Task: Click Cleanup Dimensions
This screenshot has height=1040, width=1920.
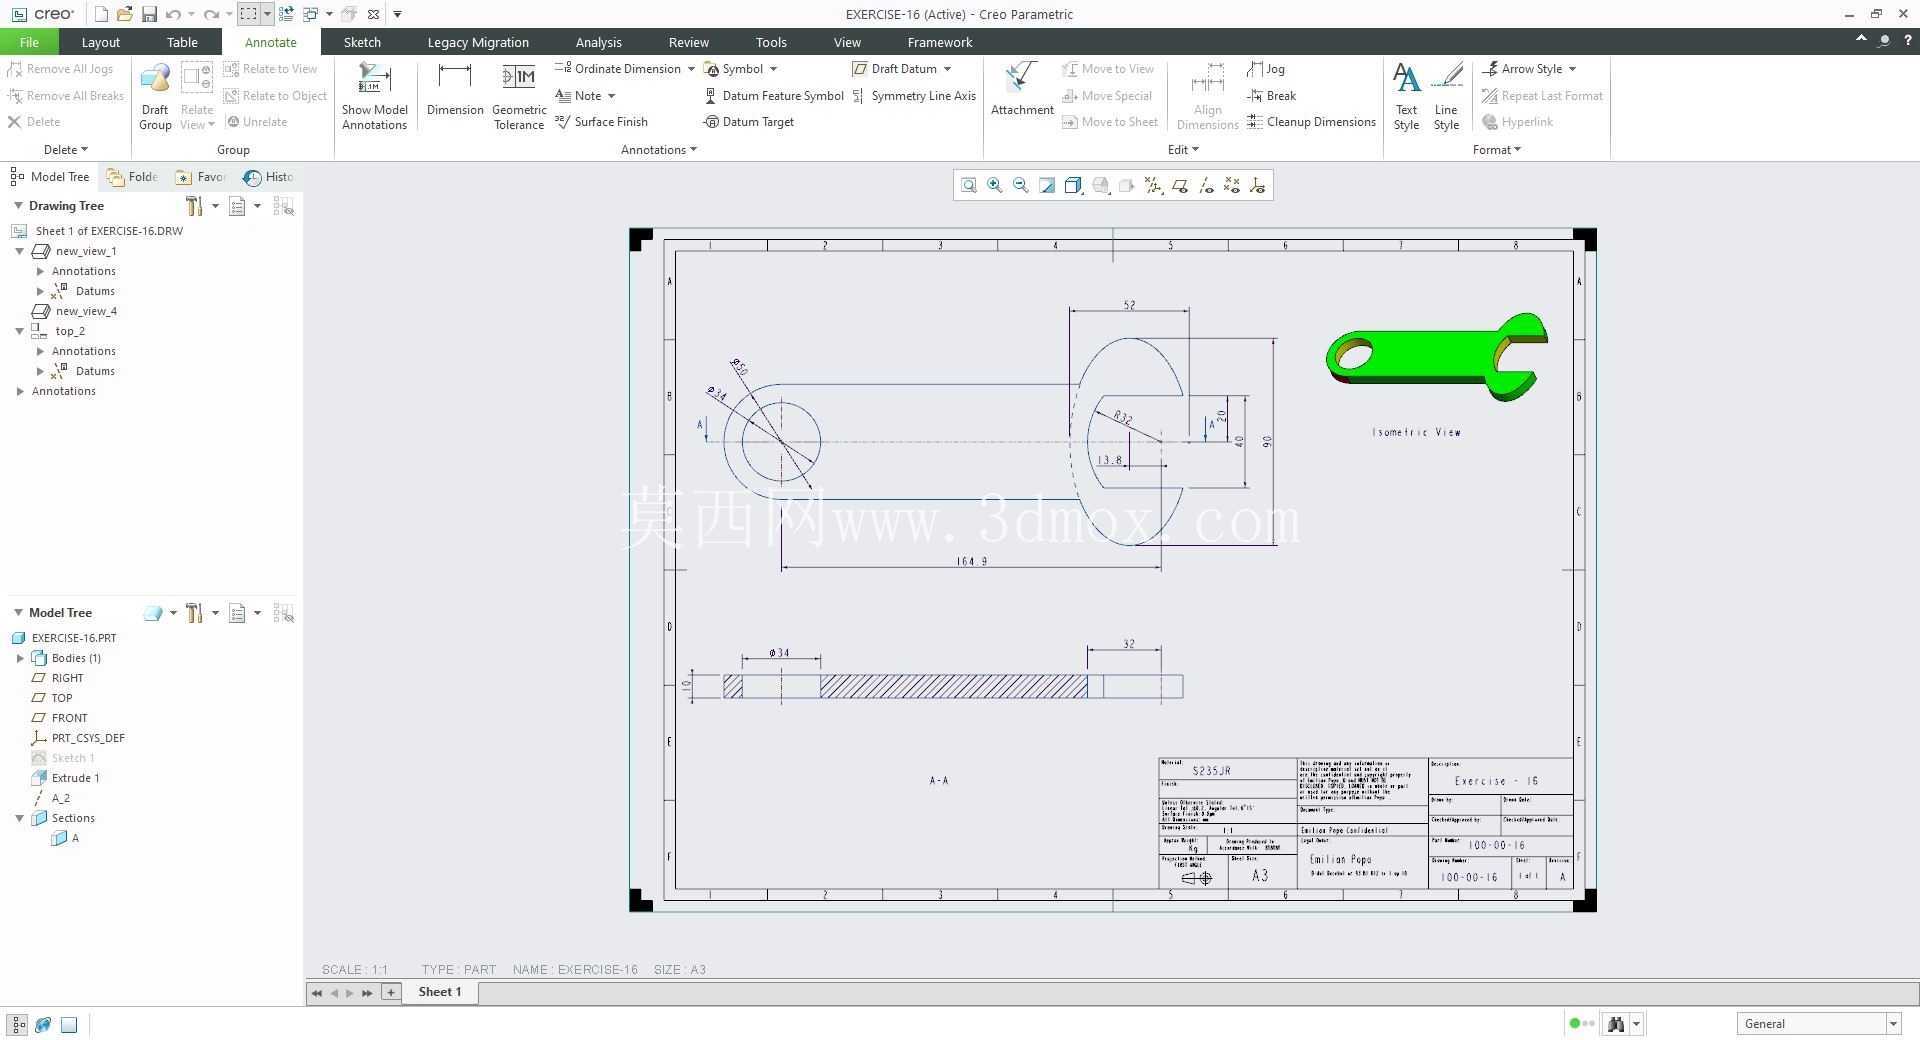Action: pyautogui.click(x=1312, y=122)
